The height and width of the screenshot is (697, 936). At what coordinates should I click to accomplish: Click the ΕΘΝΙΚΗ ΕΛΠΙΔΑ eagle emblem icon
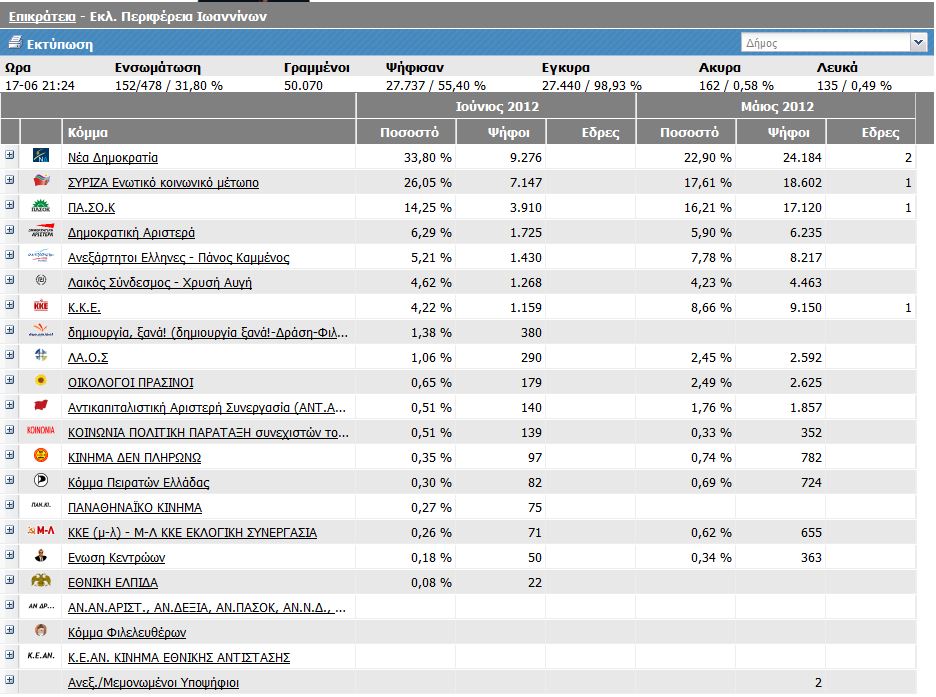[41, 581]
